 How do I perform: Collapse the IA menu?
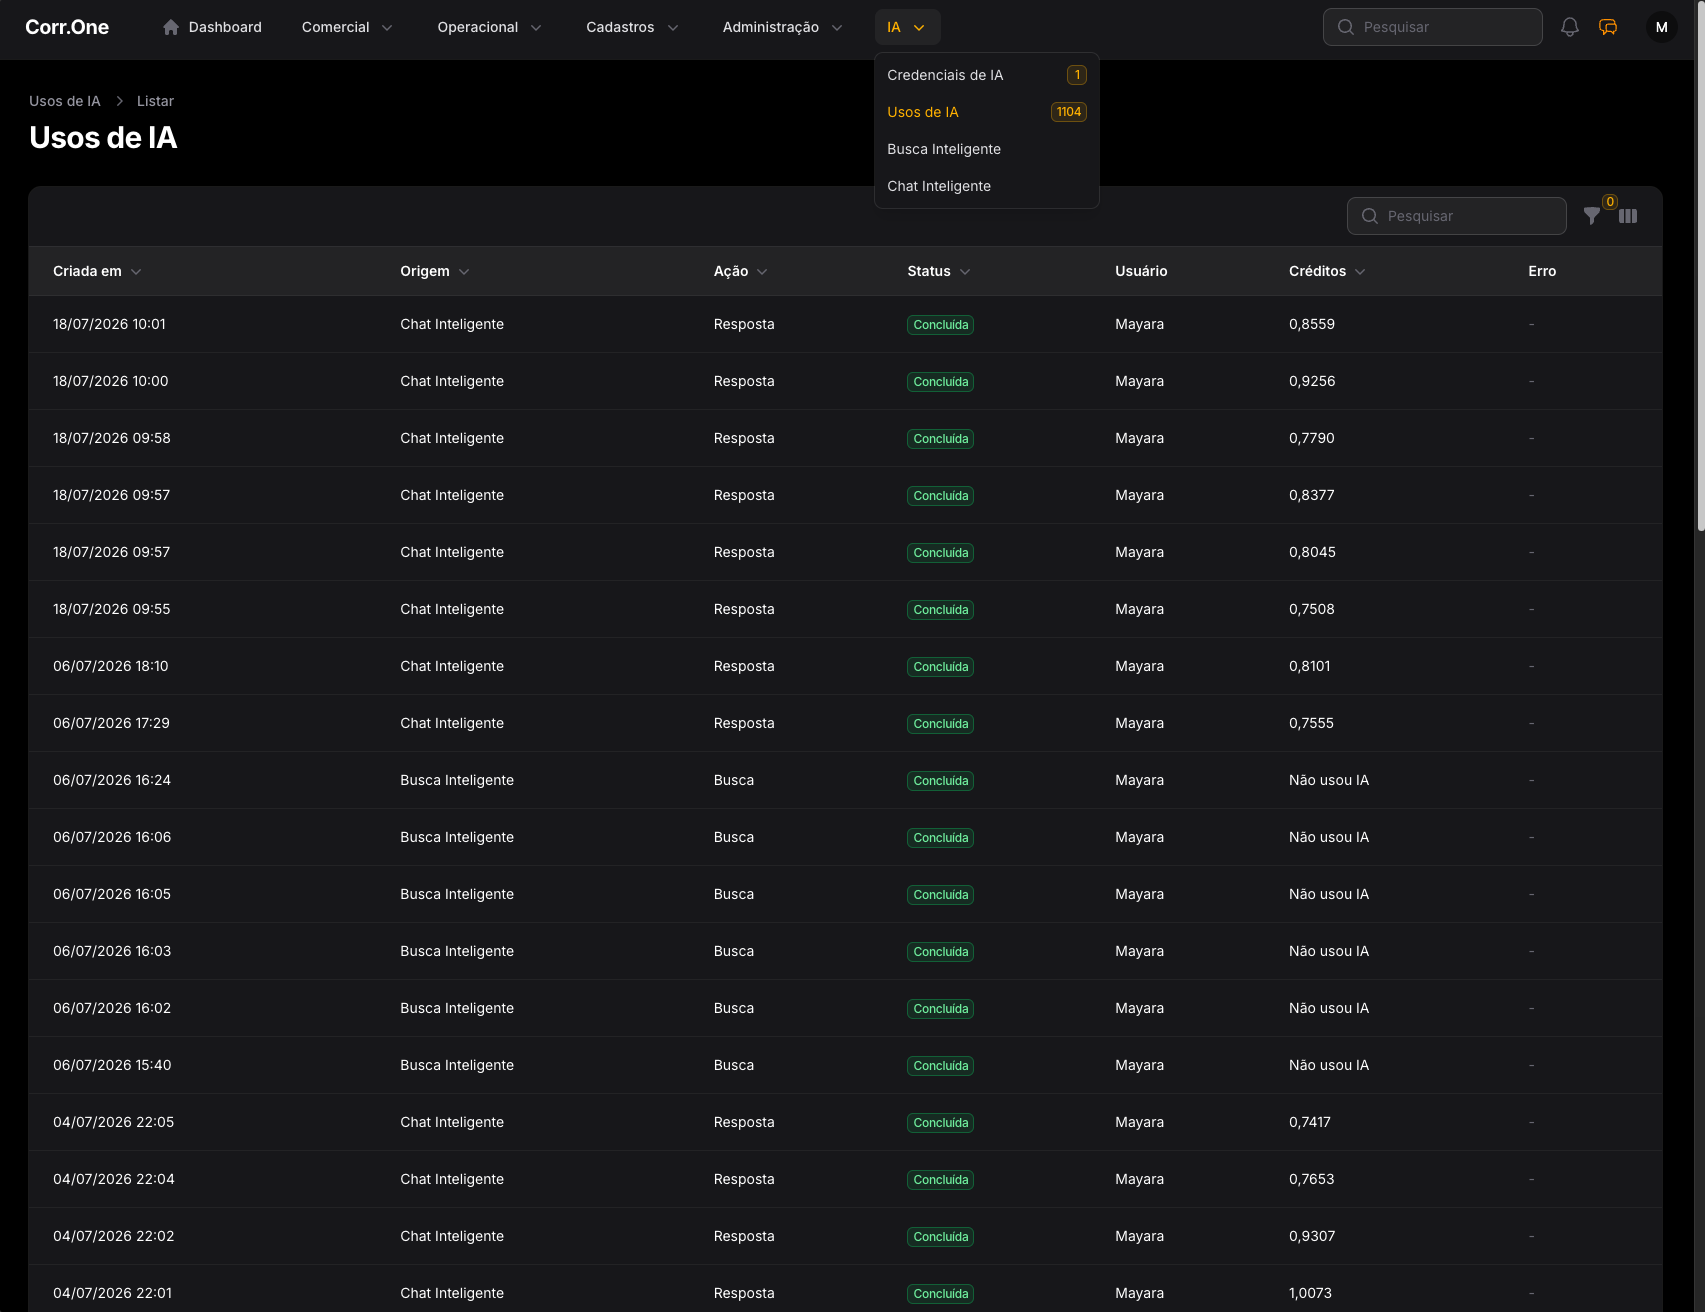tap(907, 27)
